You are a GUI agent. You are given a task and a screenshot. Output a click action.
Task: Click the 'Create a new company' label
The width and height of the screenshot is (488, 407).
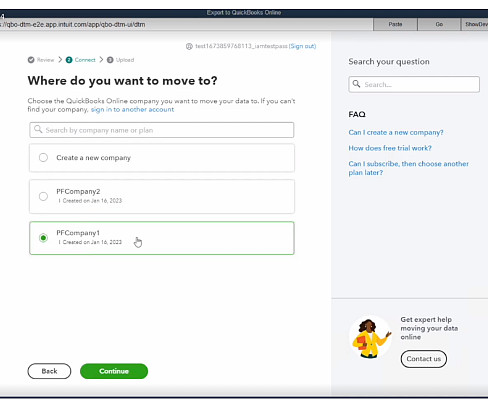coord(93,158)
